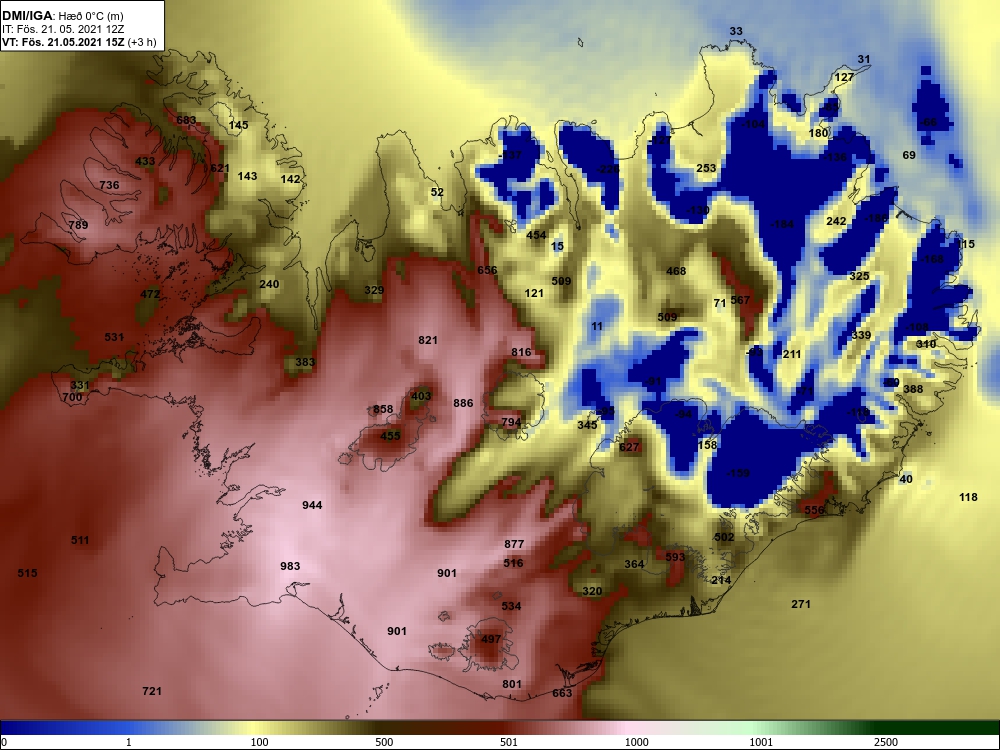Click the 455 value label
The width and height of the screenshot is (1000, 750).
click(x=390, y=436)
